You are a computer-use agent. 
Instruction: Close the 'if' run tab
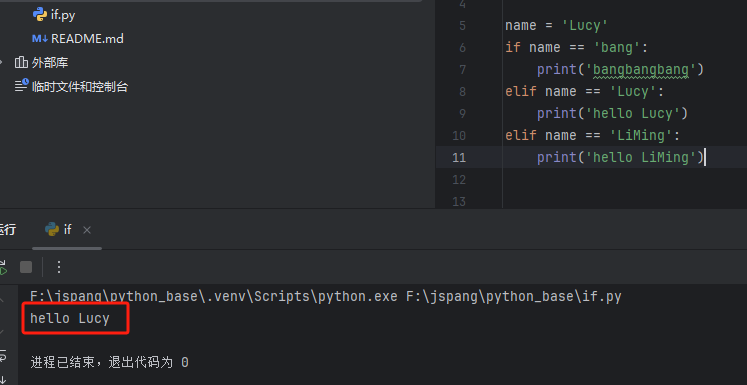point(87,230)
